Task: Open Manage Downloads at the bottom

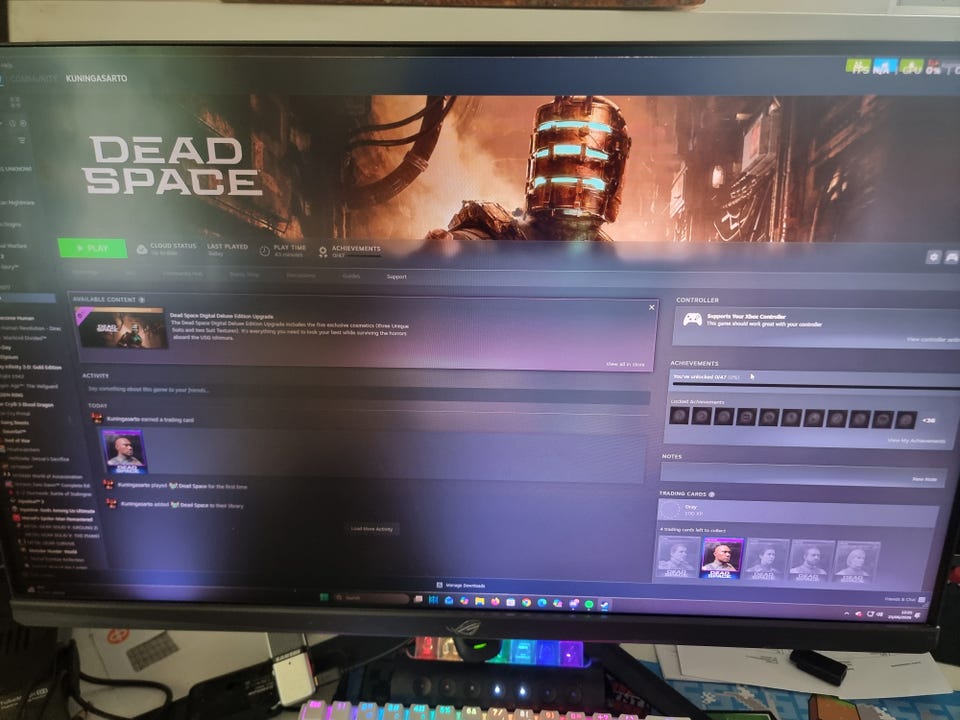Action: tap(461, 585)
